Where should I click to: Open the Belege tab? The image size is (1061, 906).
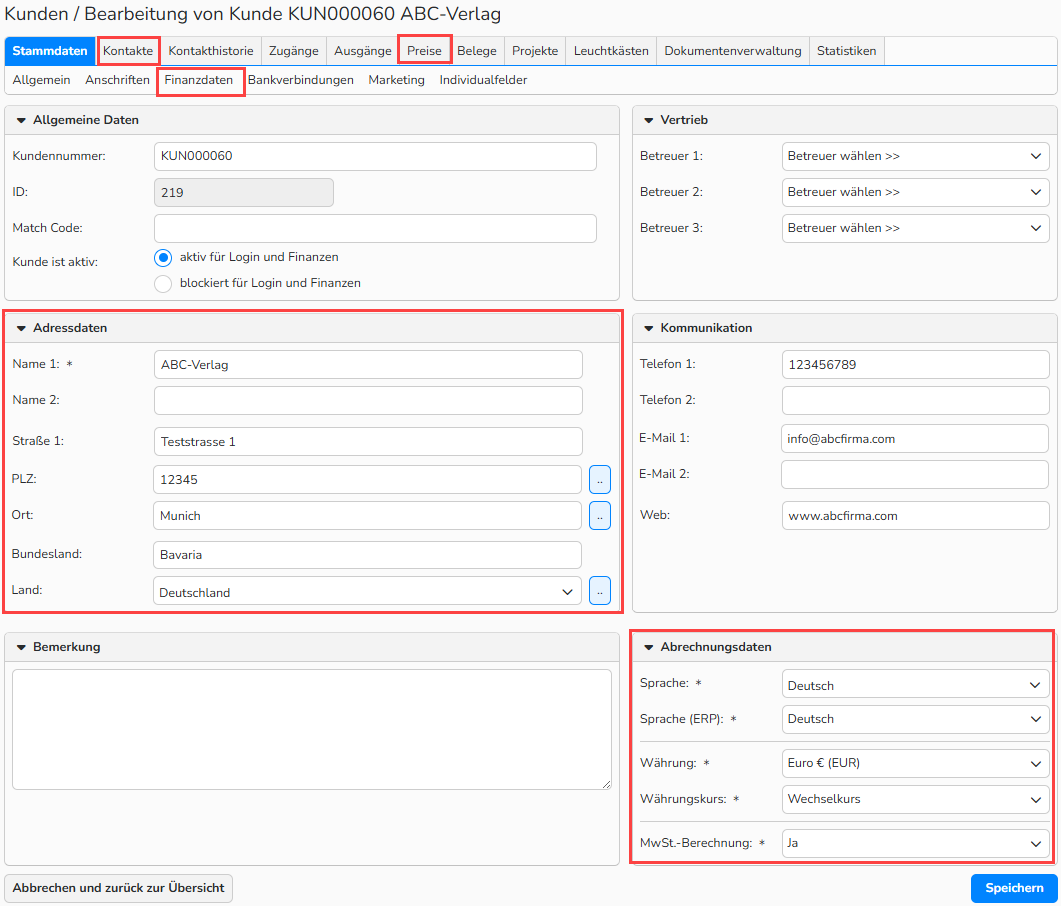click(x=476, y=51)
